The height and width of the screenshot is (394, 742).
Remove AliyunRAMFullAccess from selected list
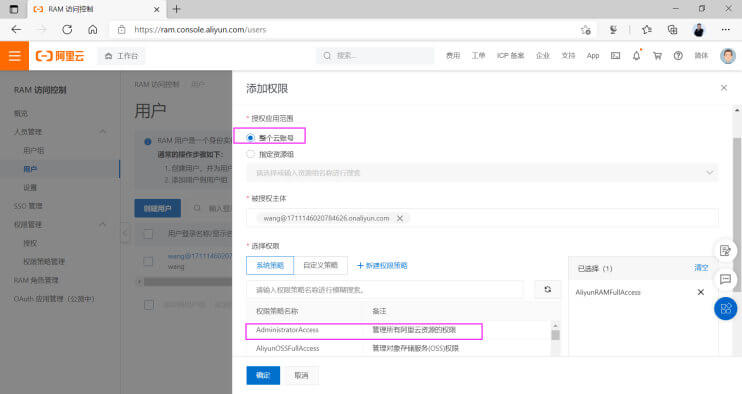tap(701, 292)
